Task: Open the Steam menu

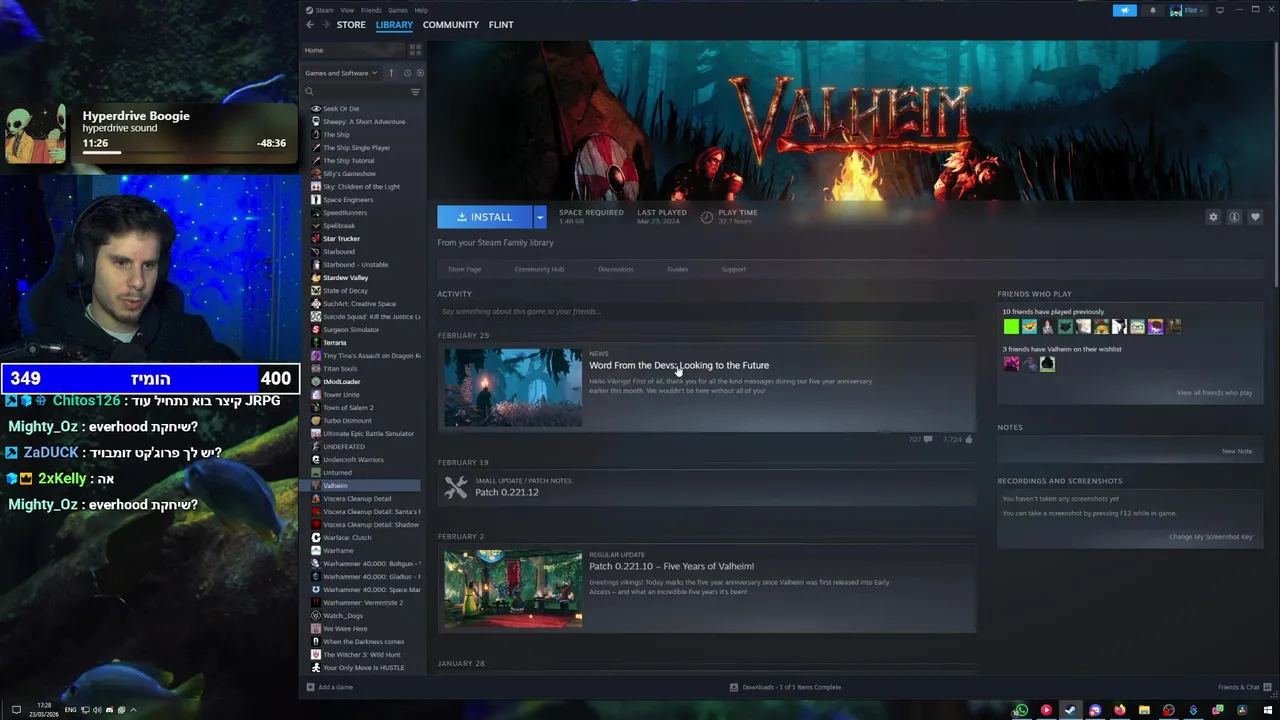Action: pos(324,10)
